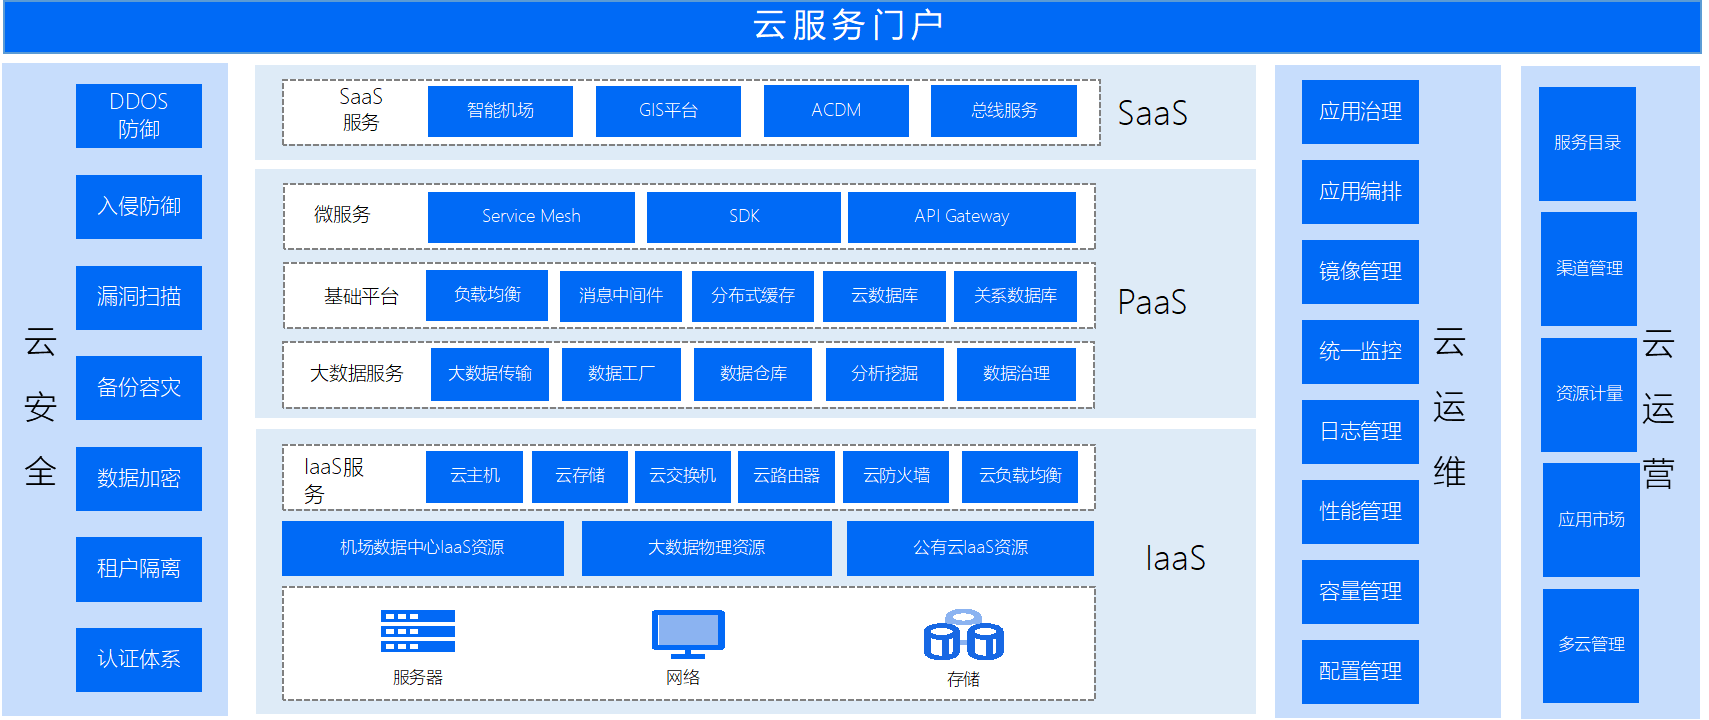1709x720 pixels.
Task: Open the 分布式缓存 block
Action: [752, 296]
